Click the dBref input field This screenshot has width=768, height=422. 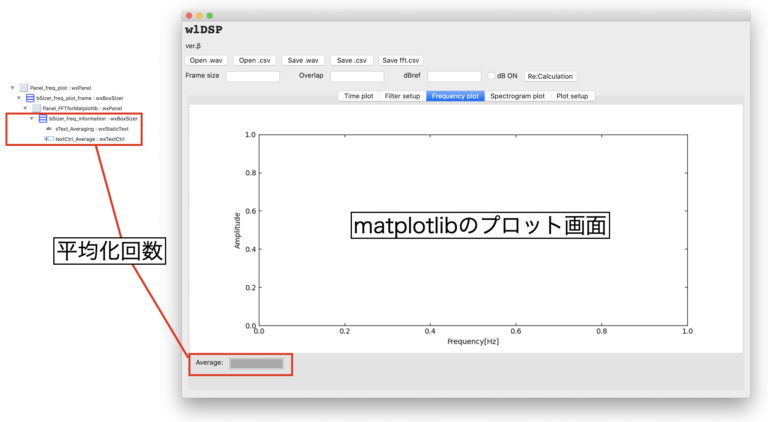coord(454,76)
